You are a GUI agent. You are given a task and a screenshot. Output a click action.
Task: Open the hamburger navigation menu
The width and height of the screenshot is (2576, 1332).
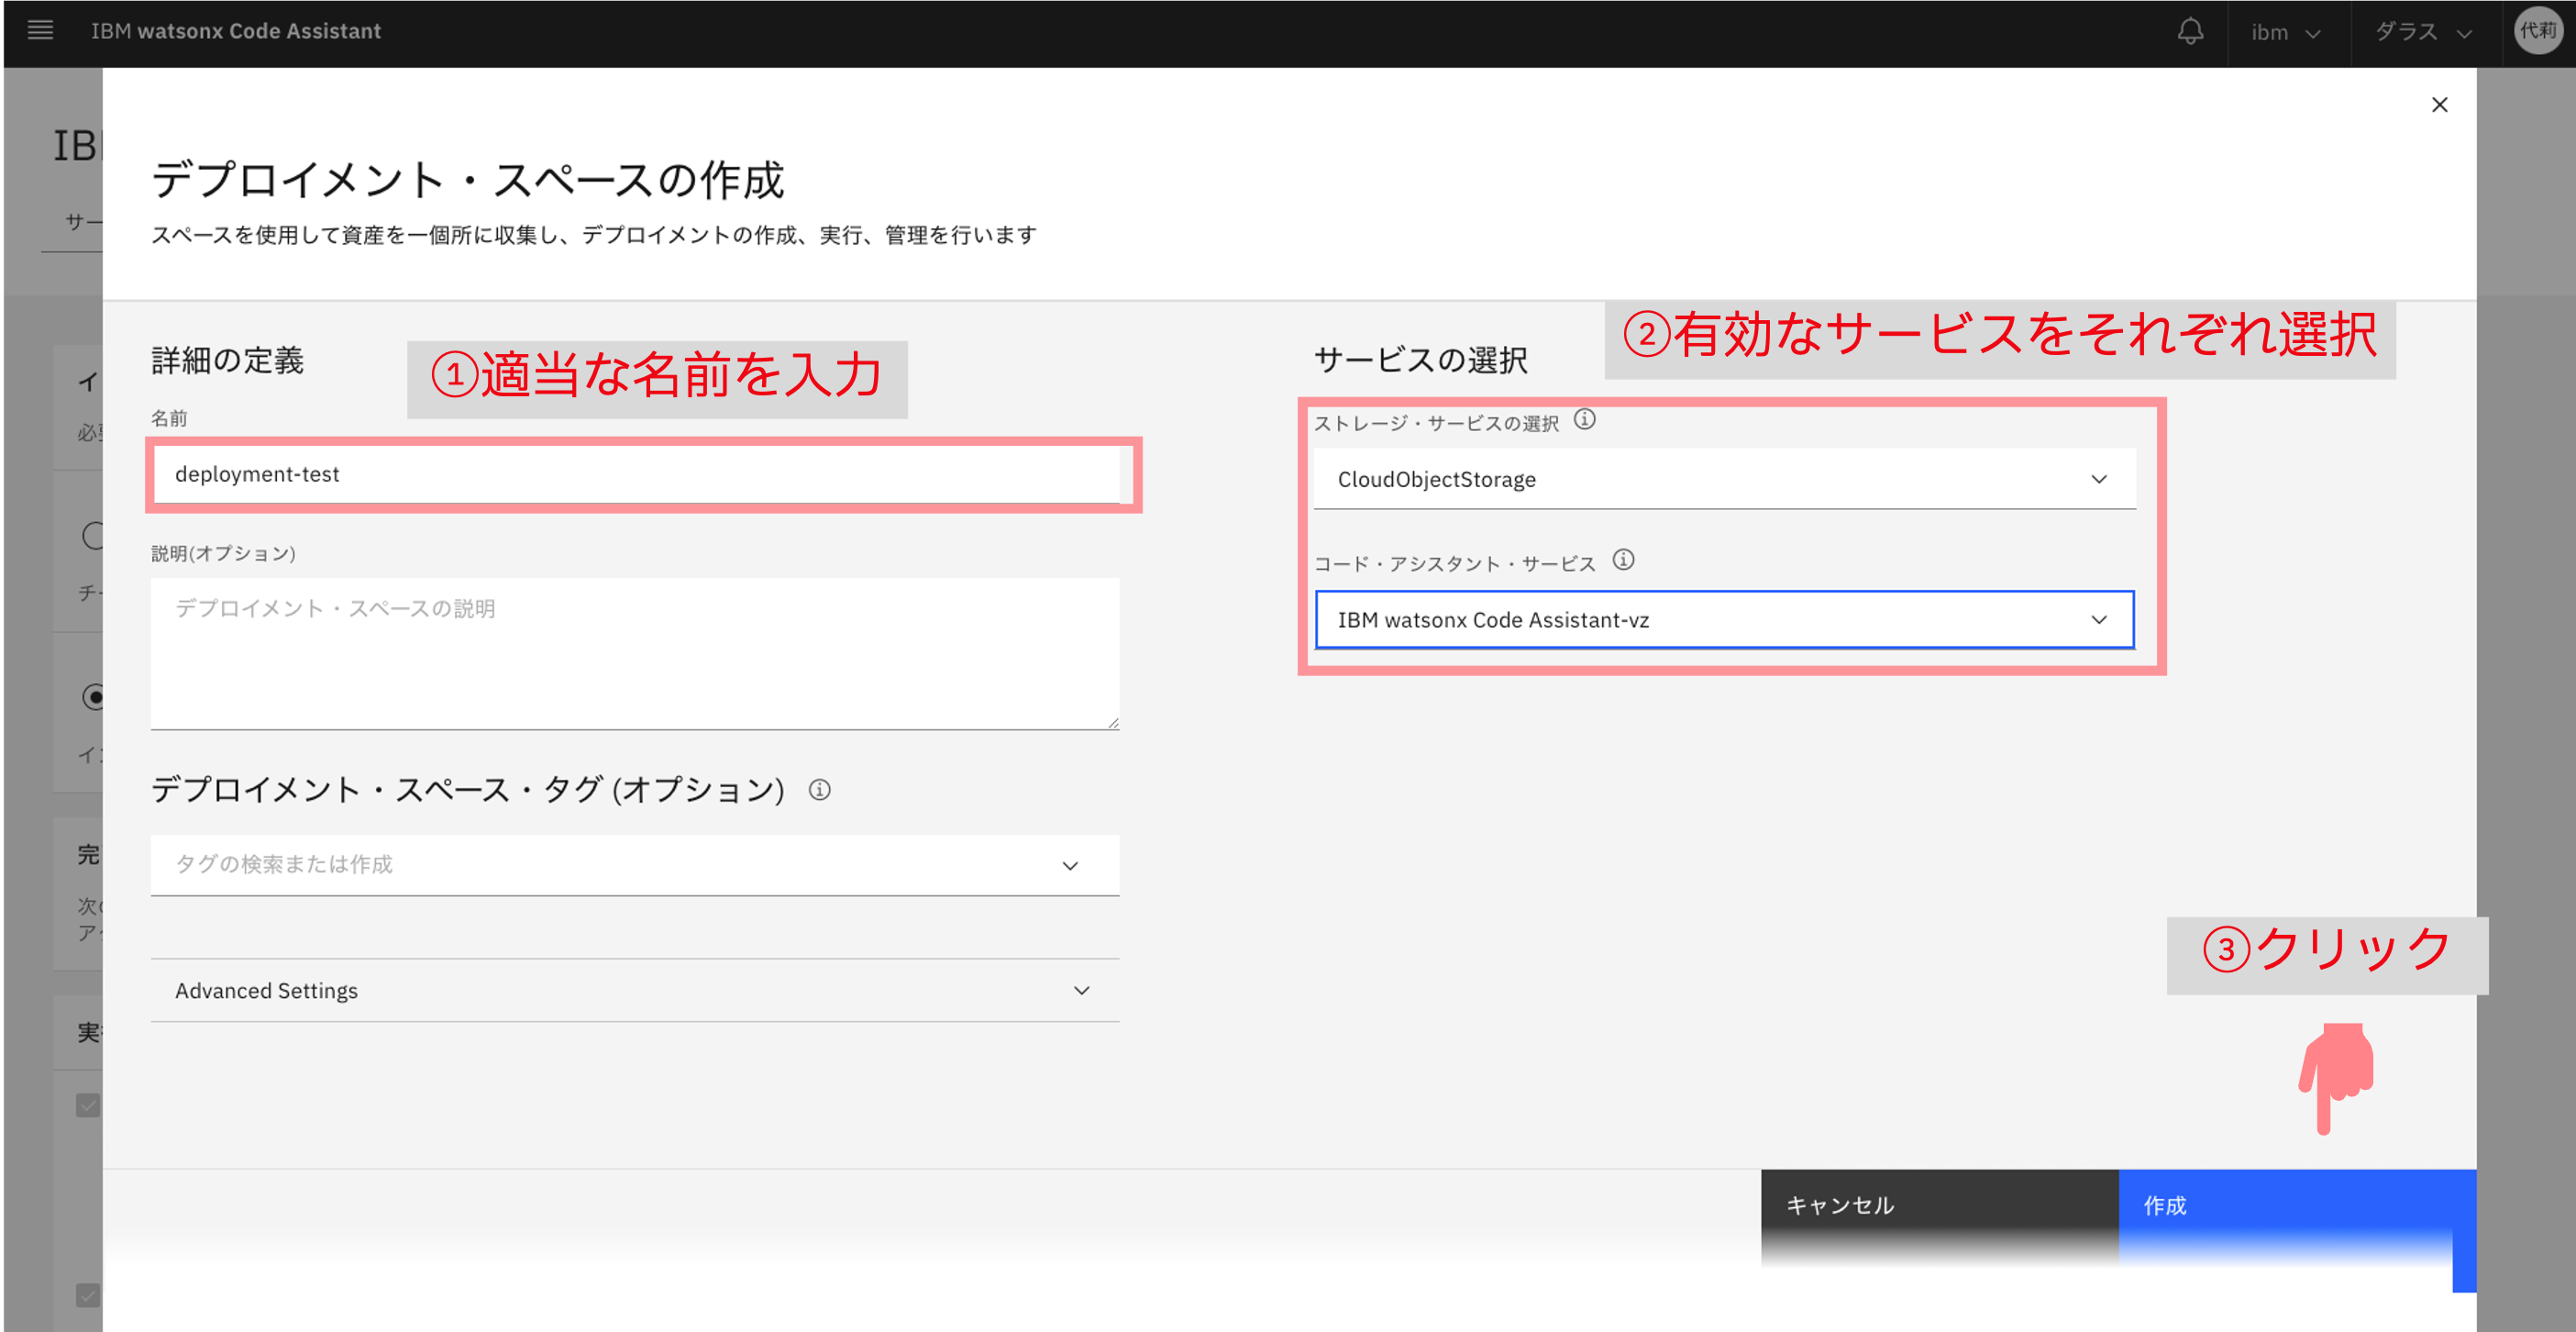pos(40,31)
